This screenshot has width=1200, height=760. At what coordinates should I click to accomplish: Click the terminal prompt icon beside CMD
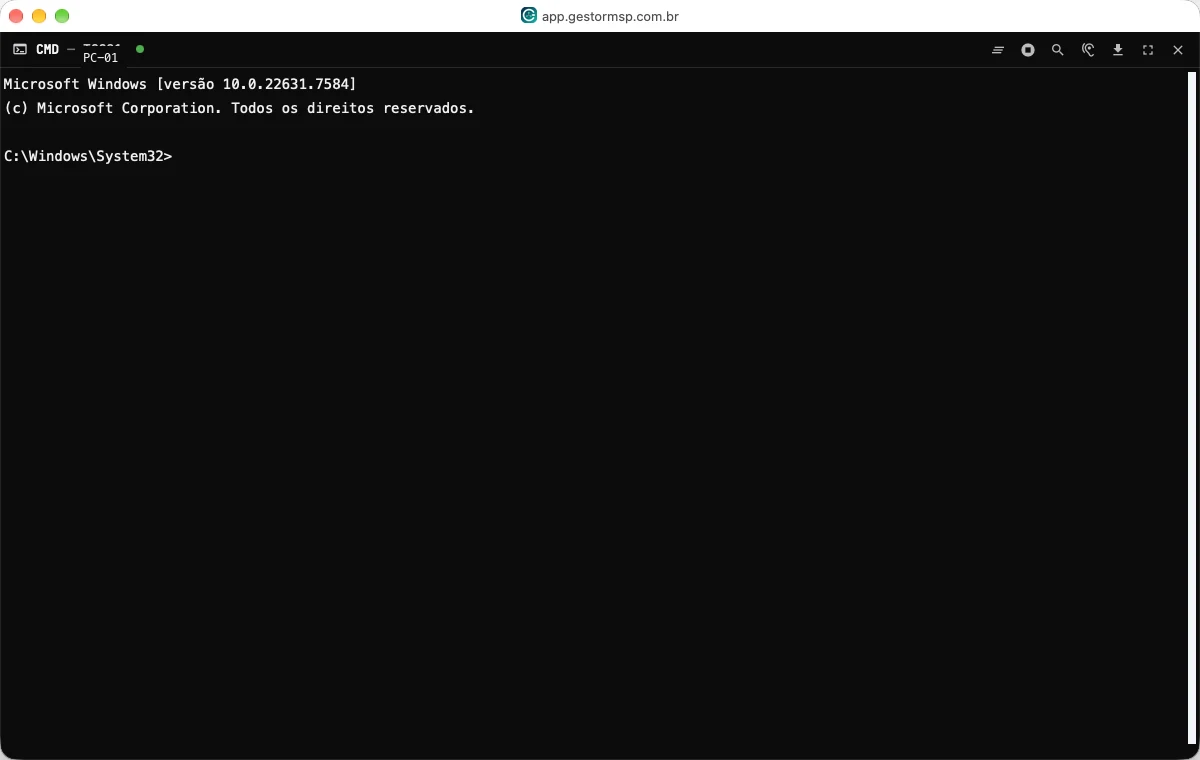pos(20,49)
